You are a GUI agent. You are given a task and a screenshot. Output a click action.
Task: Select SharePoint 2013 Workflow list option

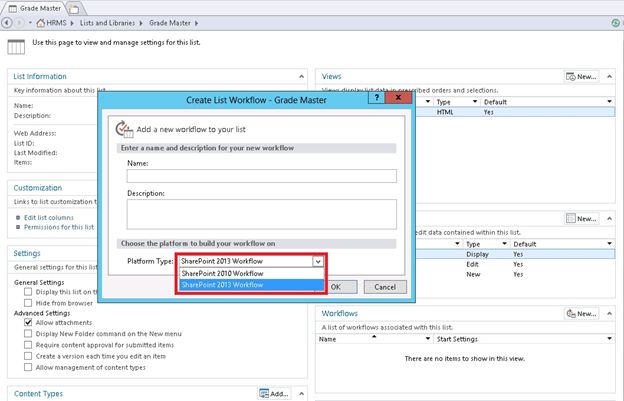pyautogui.click(x=252, y=284)
